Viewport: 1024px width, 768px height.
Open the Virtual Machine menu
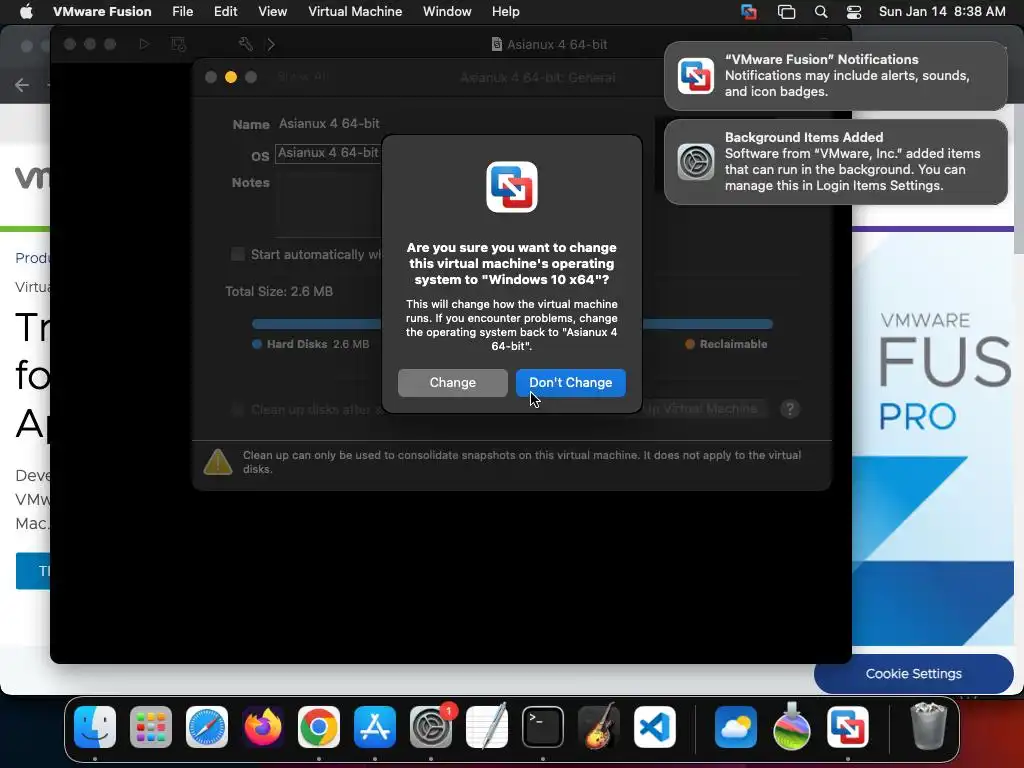tap(355, 12)
